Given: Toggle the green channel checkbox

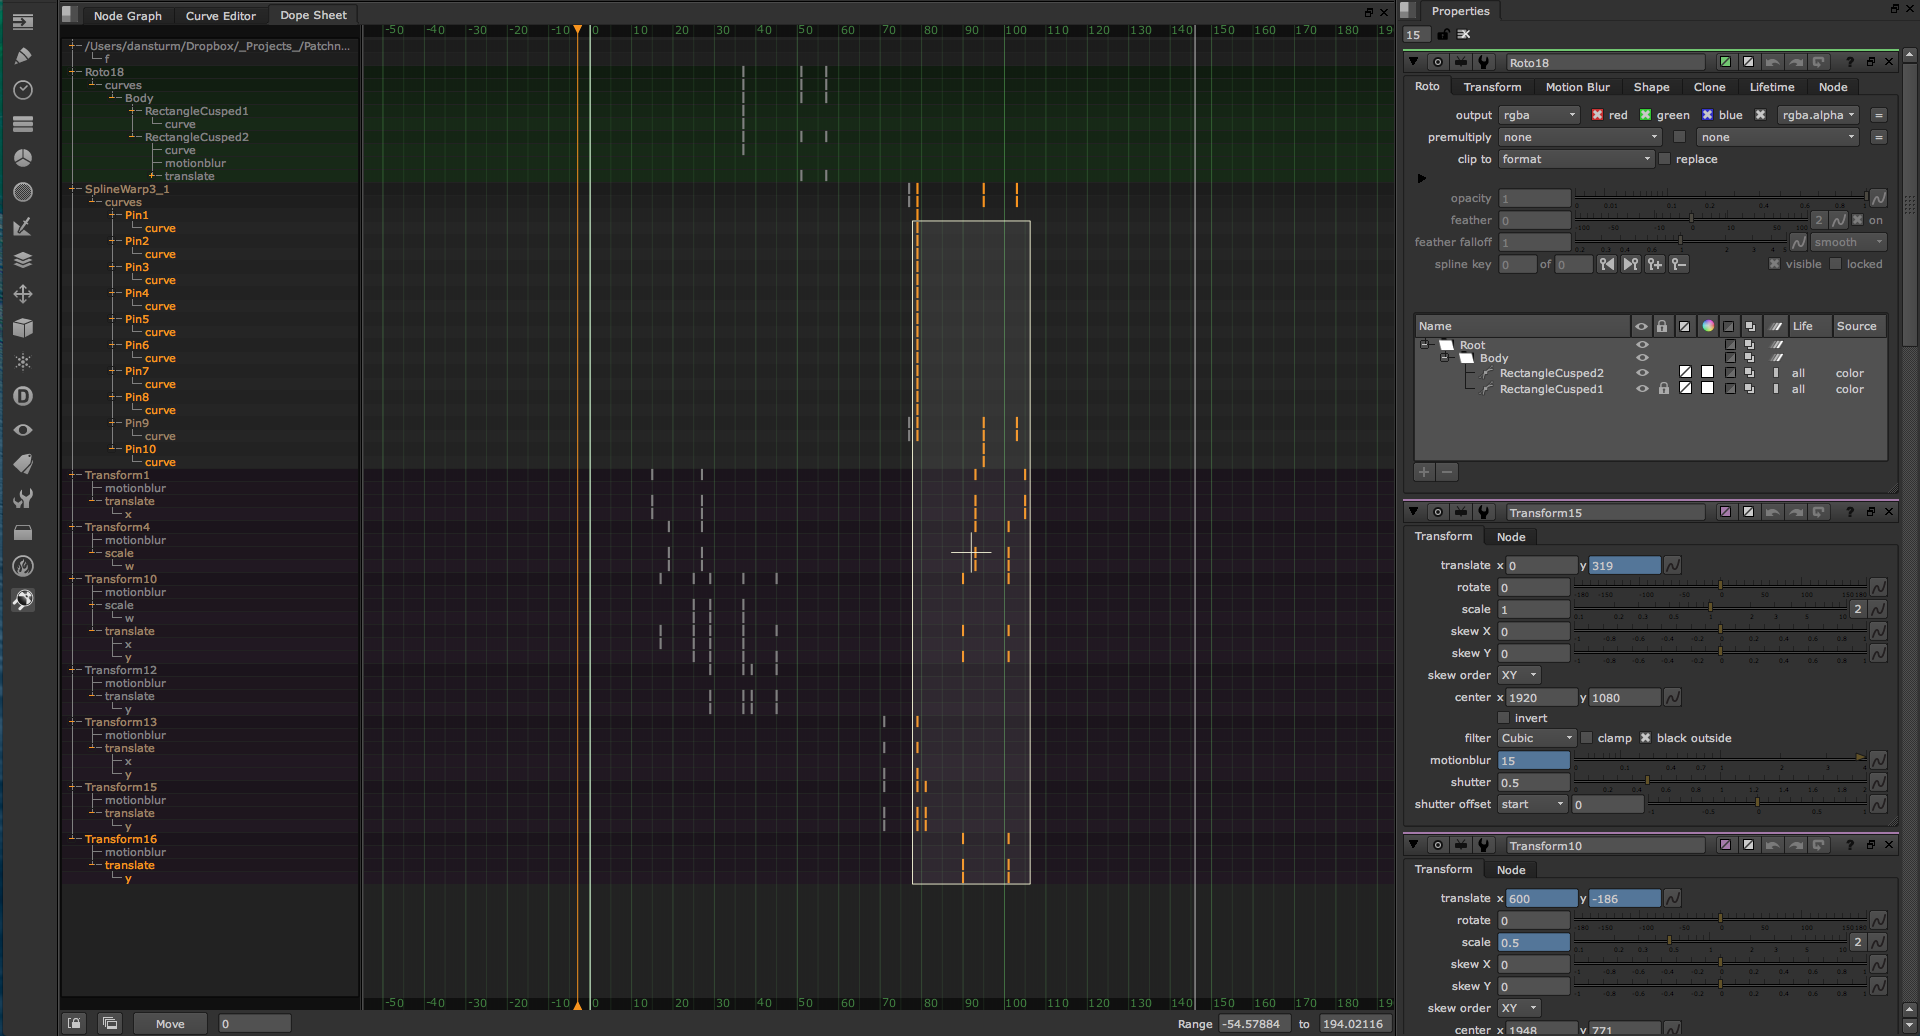Looking at the screenshot, I should (x=1645, y=115).
